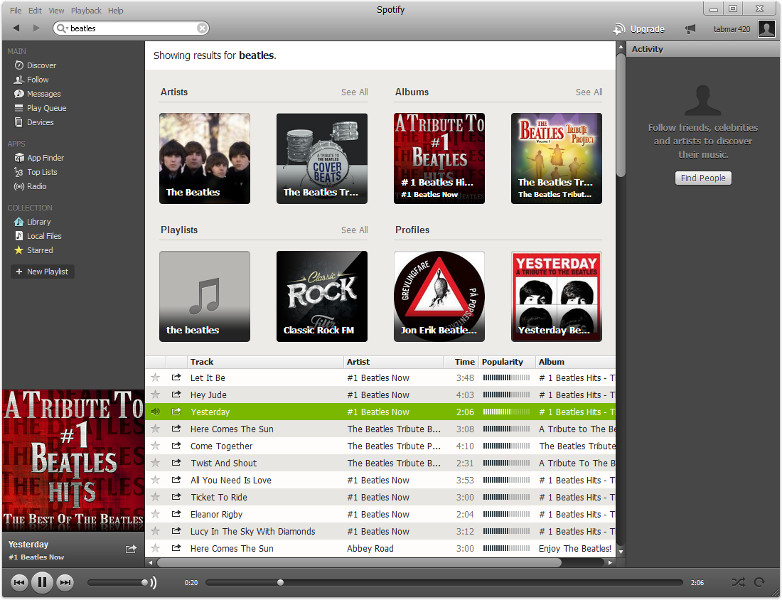
Task: Share the Hey Jude track
Action: click(x=176, y=395)
